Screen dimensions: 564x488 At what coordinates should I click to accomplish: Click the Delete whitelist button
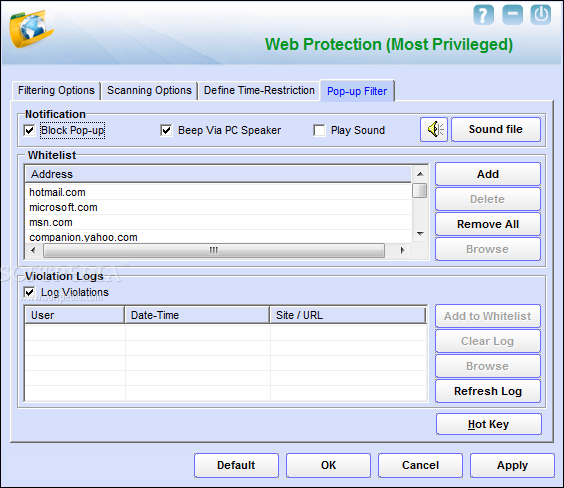point(488,199)
